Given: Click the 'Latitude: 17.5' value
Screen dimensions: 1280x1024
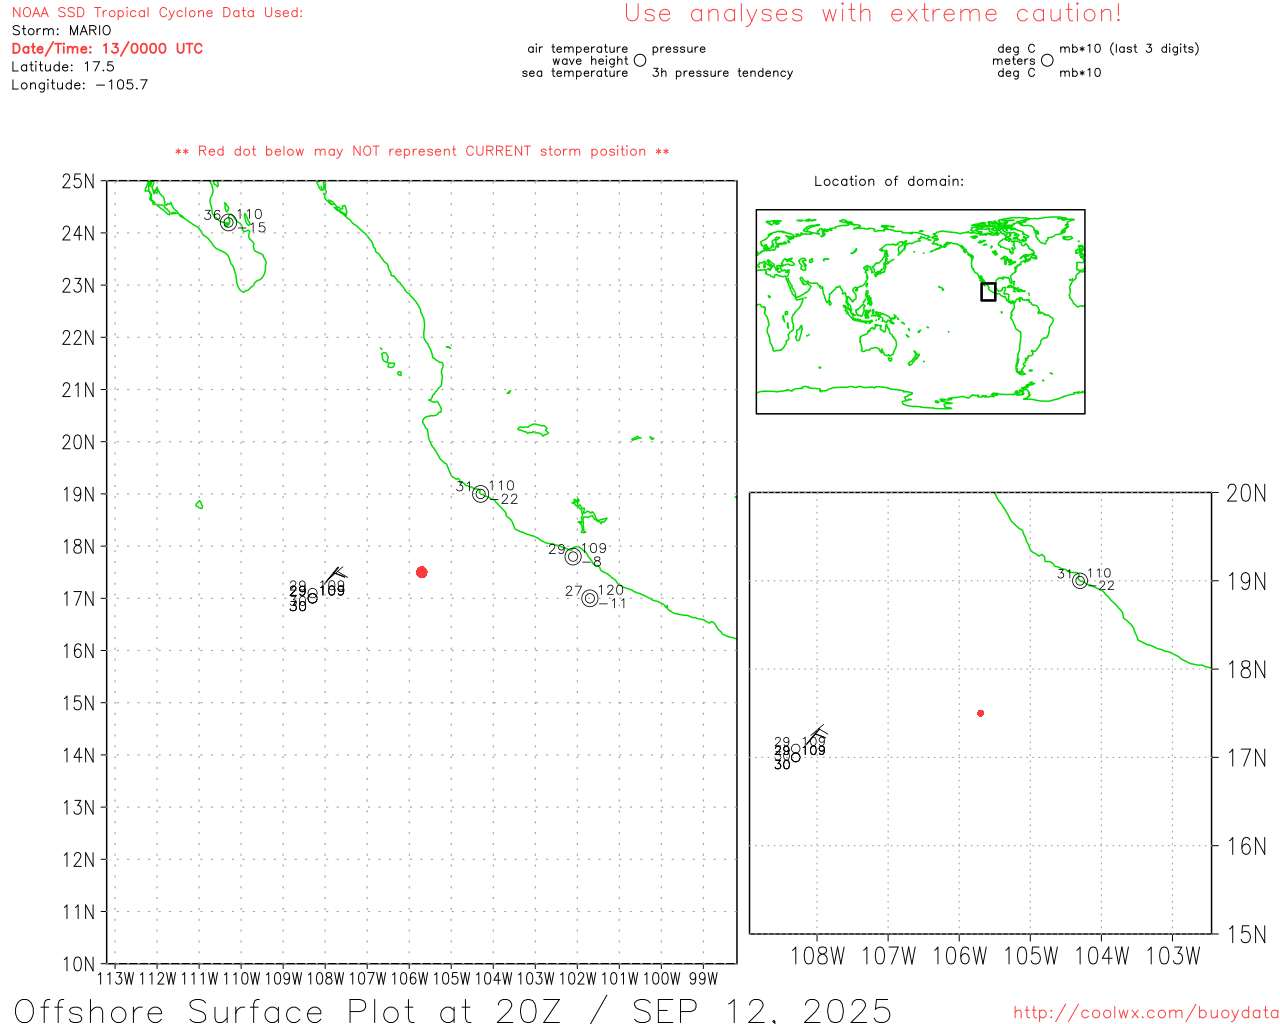Looking at the screenshot, I should pyautogui.click(x=63, y=67).
